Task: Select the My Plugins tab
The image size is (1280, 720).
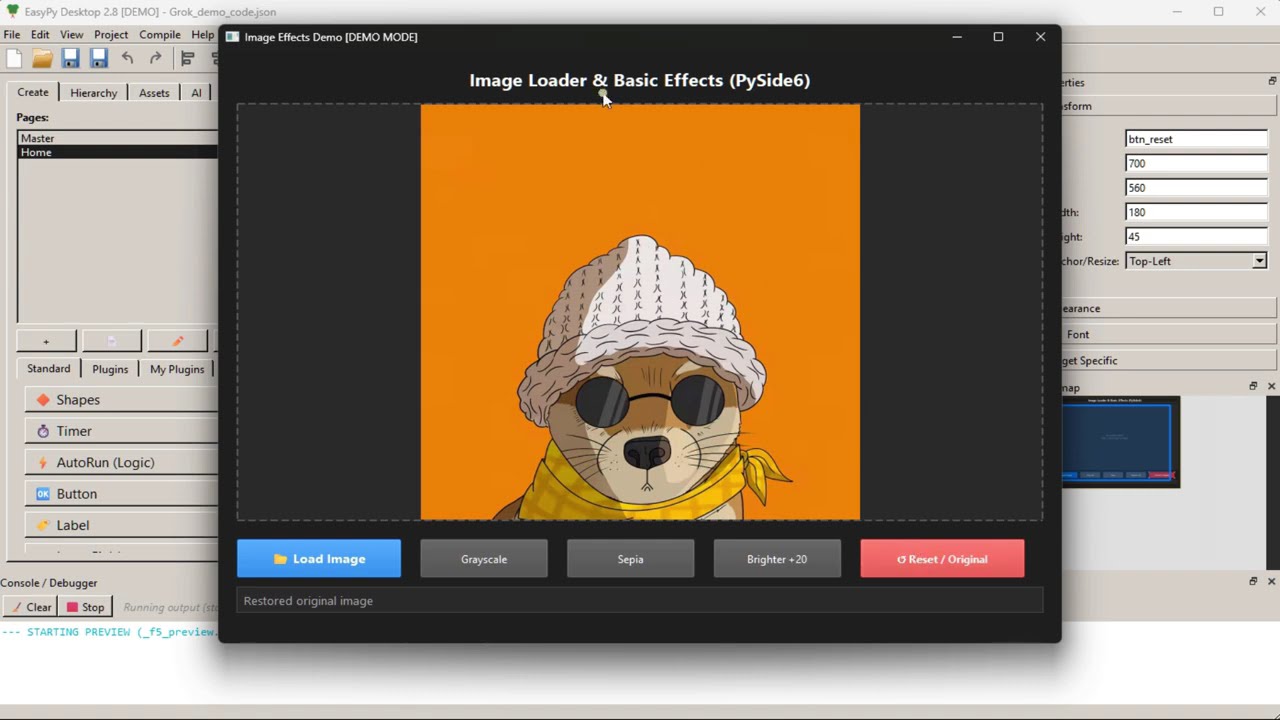Action: 177,369
